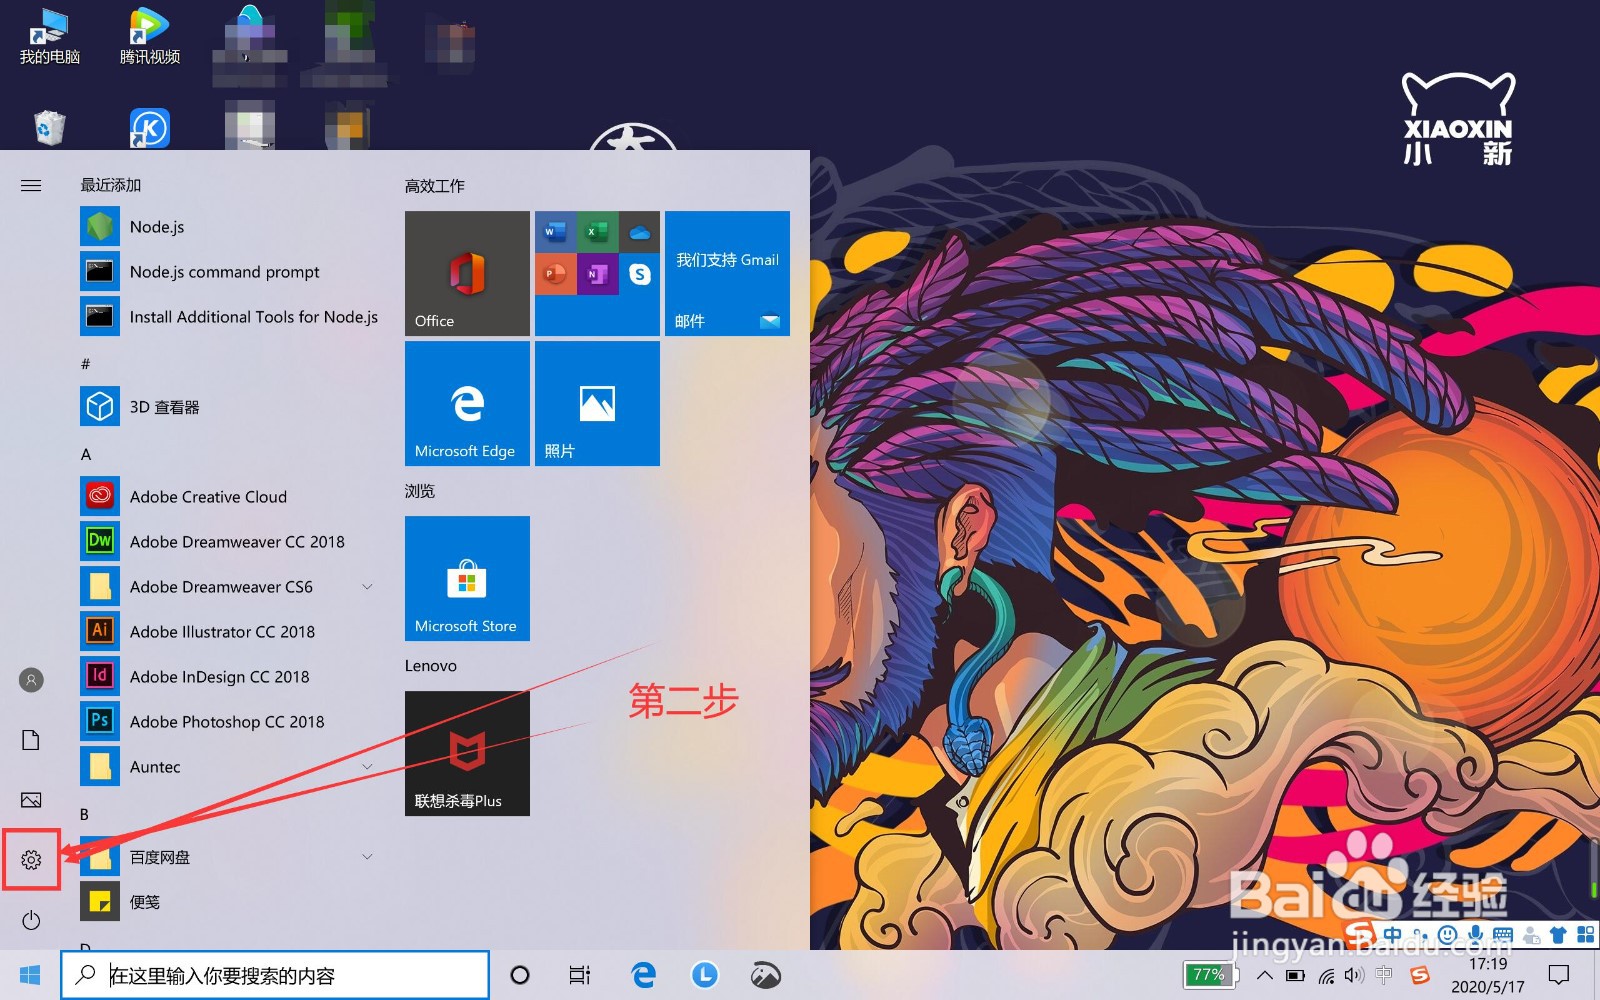1600x1000 pixels.
Task: Open the Microsoft Store tile
Action: (467, 578)
